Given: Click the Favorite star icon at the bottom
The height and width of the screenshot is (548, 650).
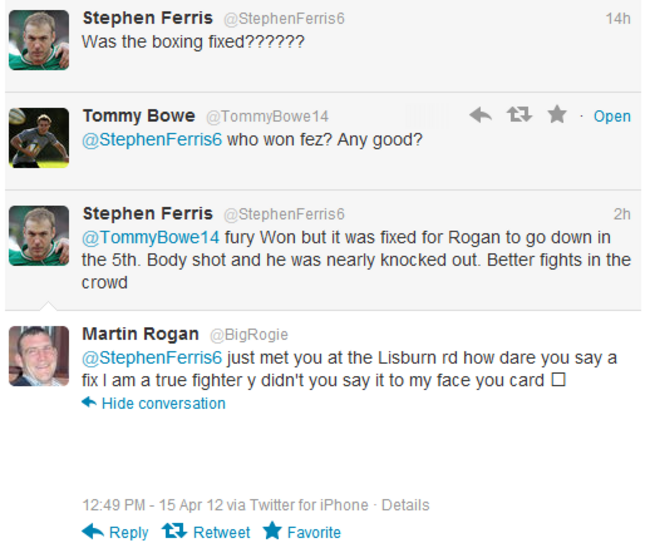Looking at the screenshot, I should [272, 531].
